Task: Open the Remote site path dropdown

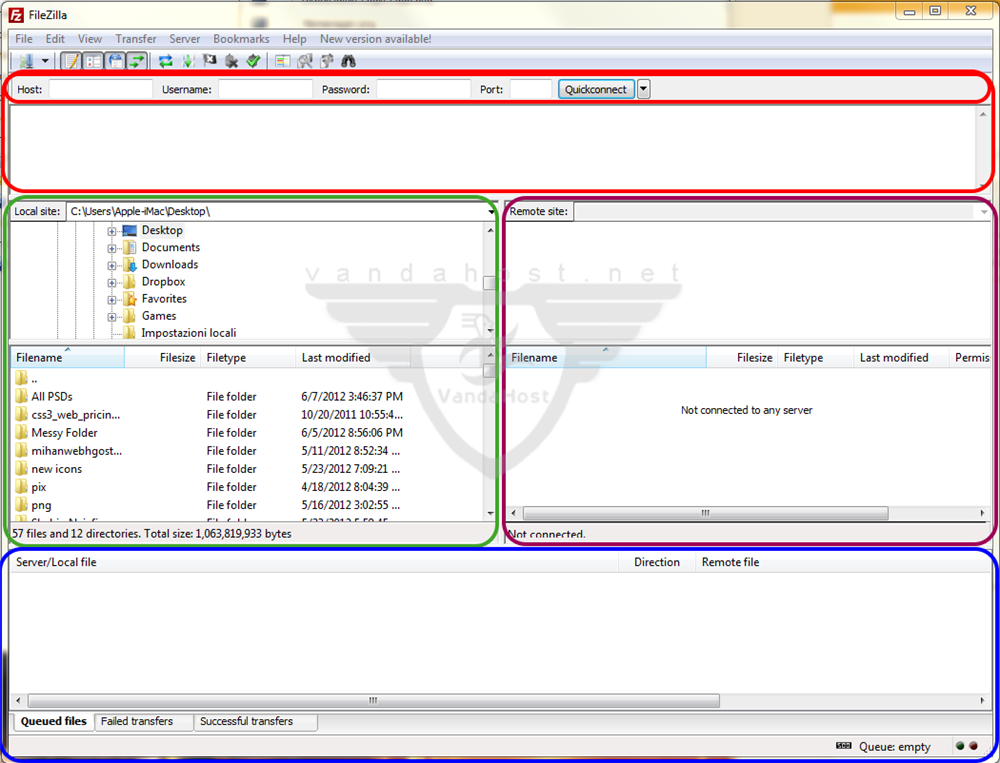Action: pos(984,212)
